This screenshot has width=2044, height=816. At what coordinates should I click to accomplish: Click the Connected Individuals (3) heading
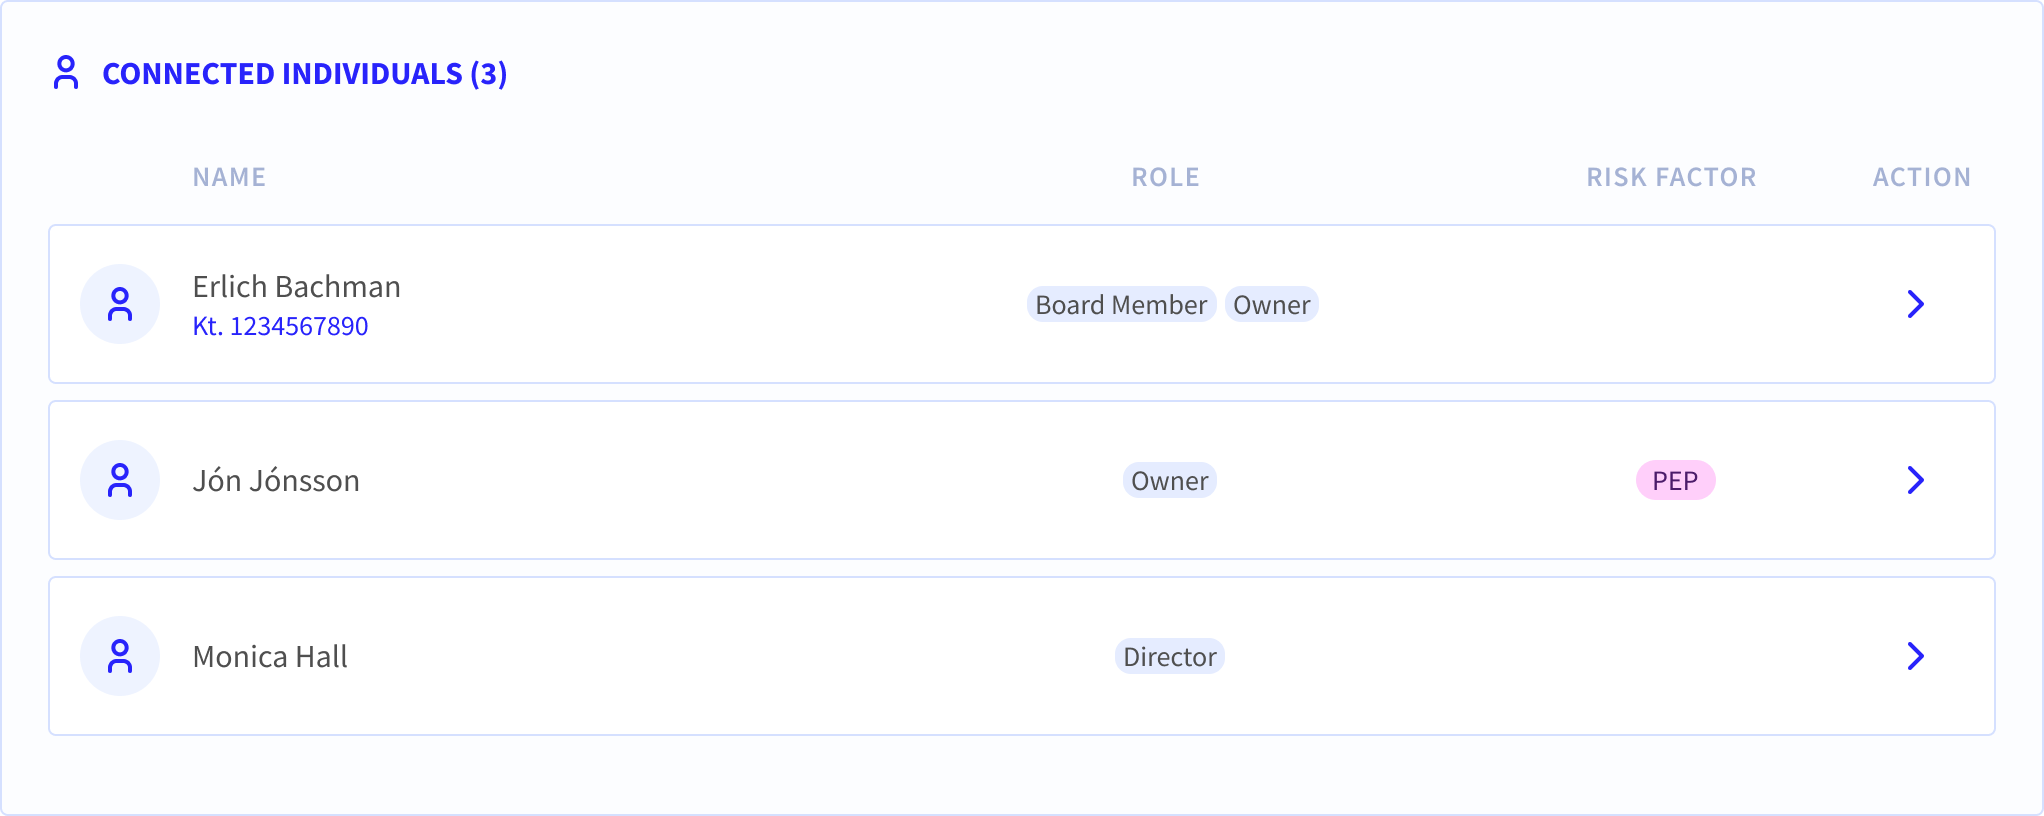(305, 74)
